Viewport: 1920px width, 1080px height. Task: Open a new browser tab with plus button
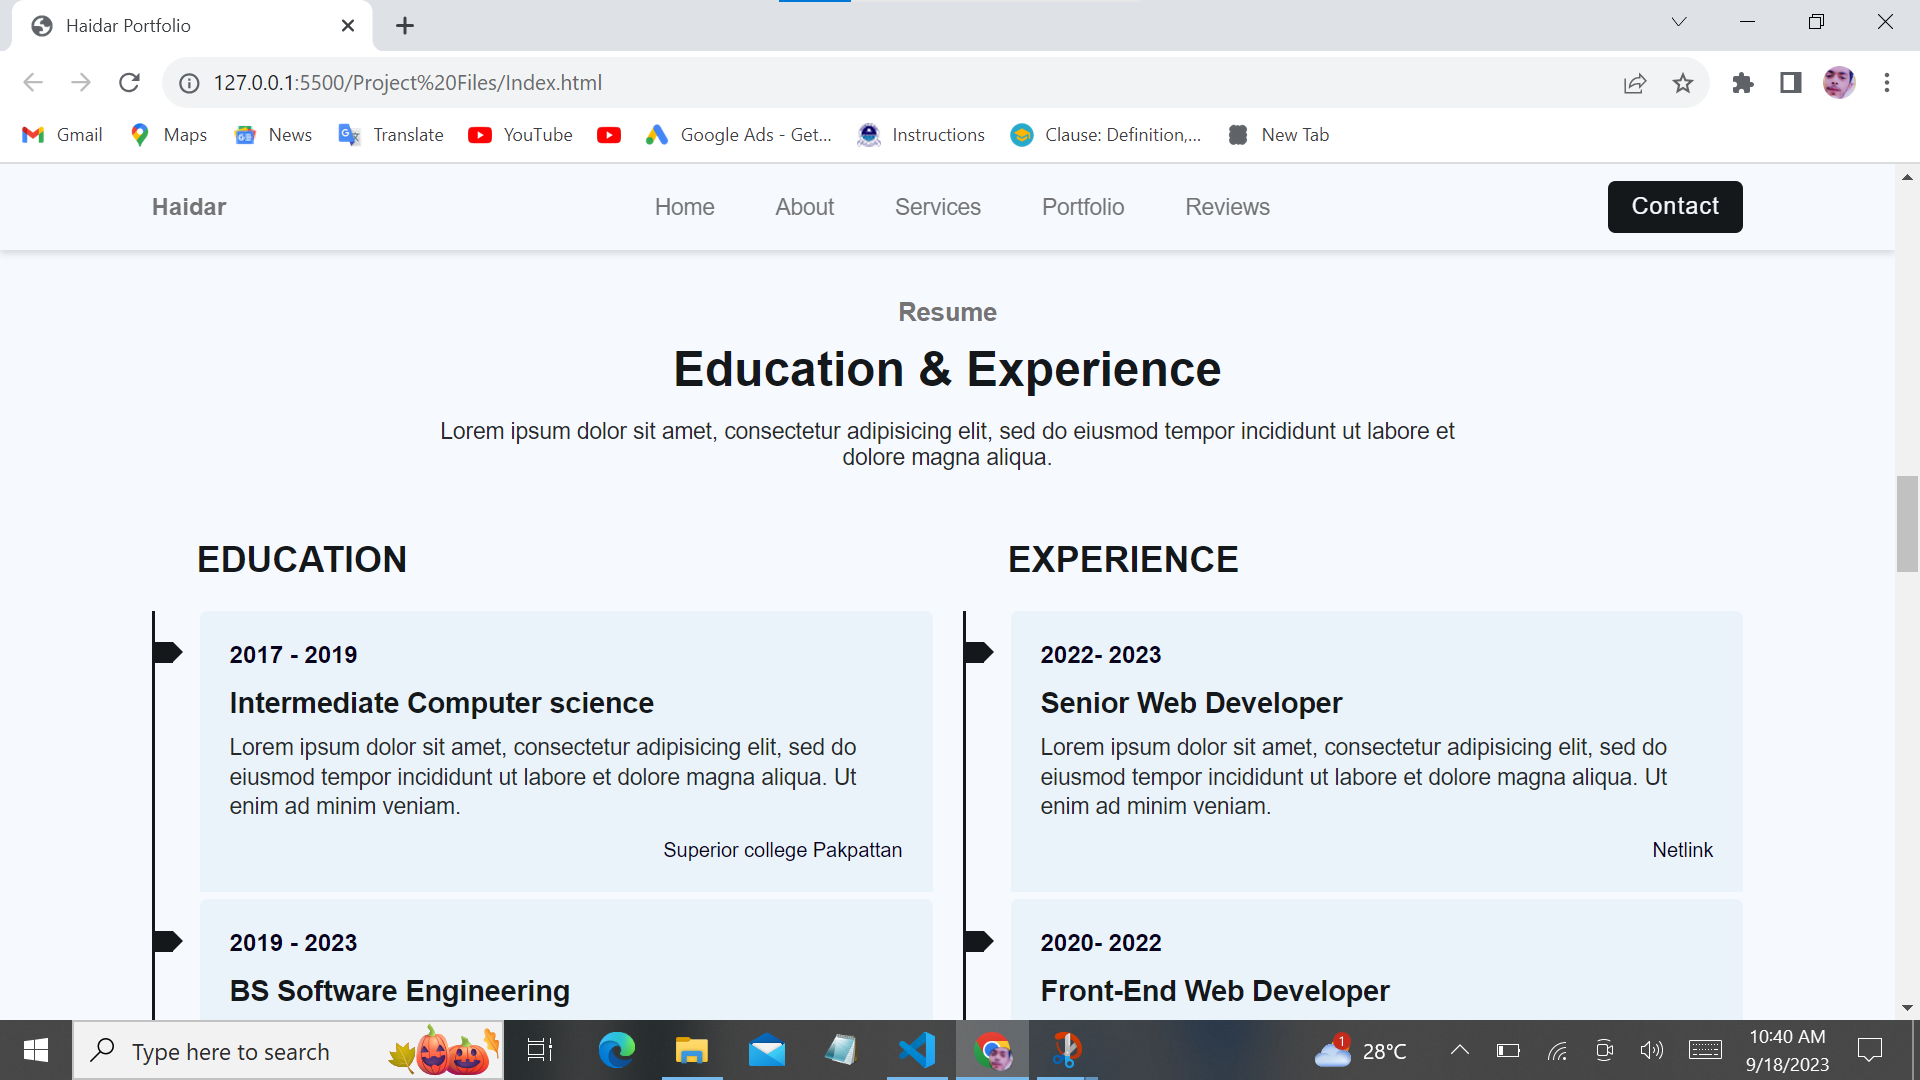click(405, 26)
